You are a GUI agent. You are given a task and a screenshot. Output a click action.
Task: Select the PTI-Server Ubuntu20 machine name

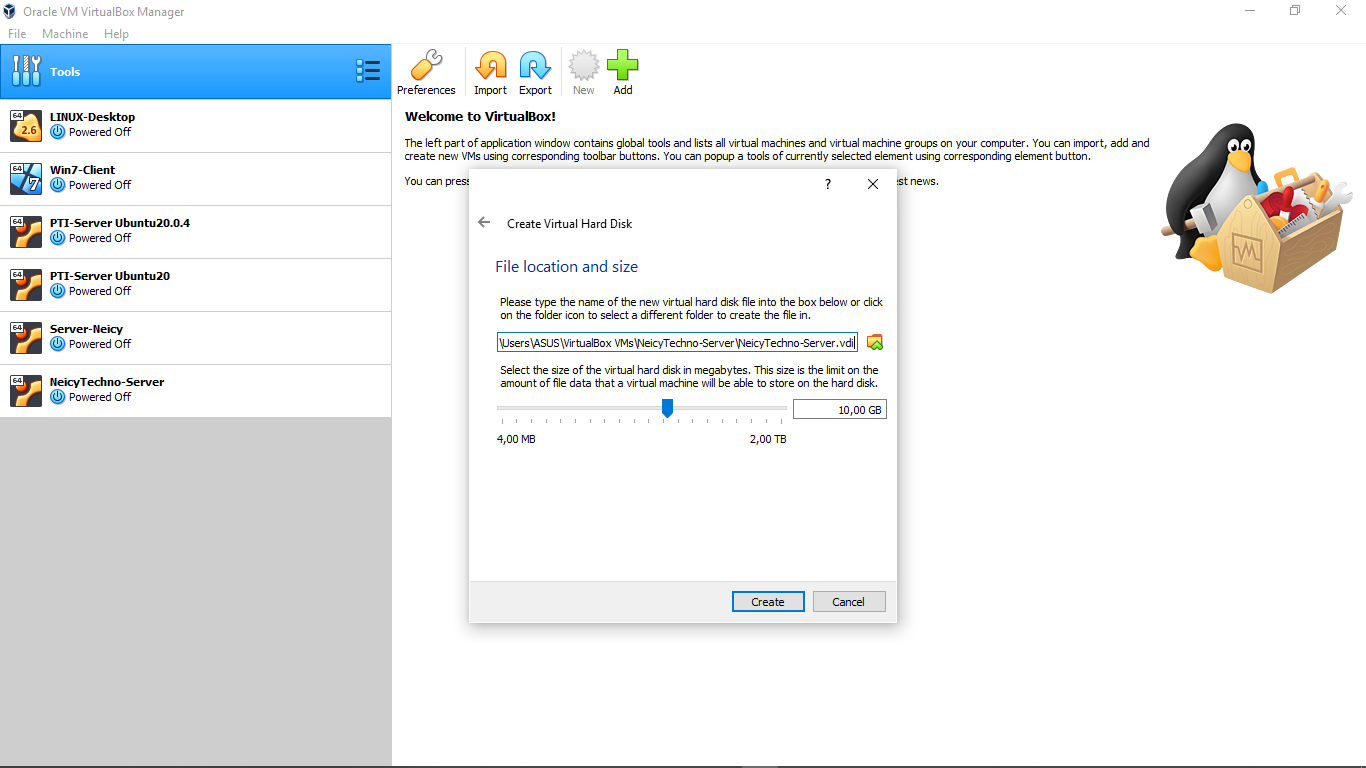point(110,276)
